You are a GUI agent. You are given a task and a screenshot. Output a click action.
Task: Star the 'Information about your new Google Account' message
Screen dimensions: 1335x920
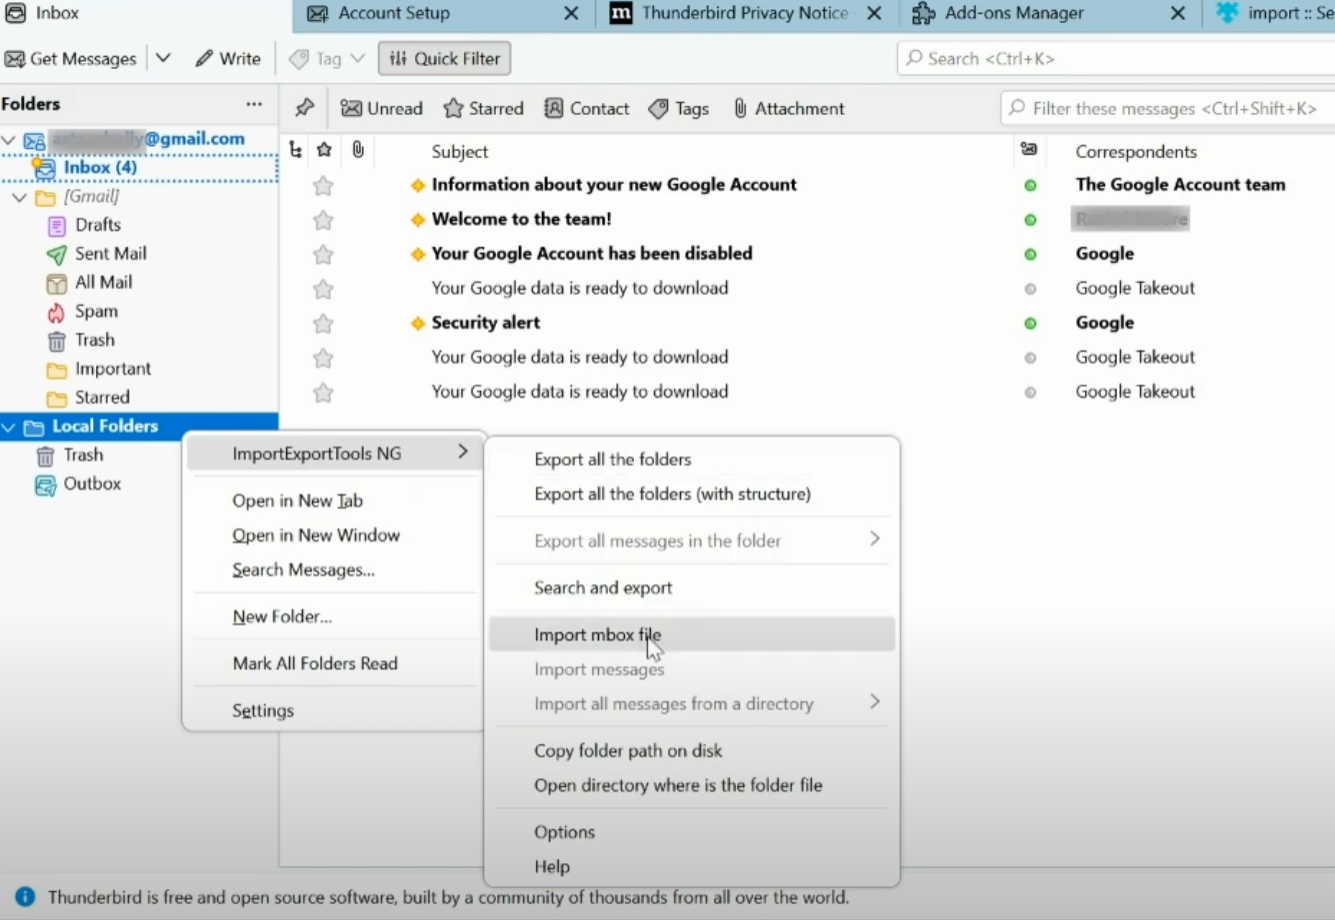point(323,185)
